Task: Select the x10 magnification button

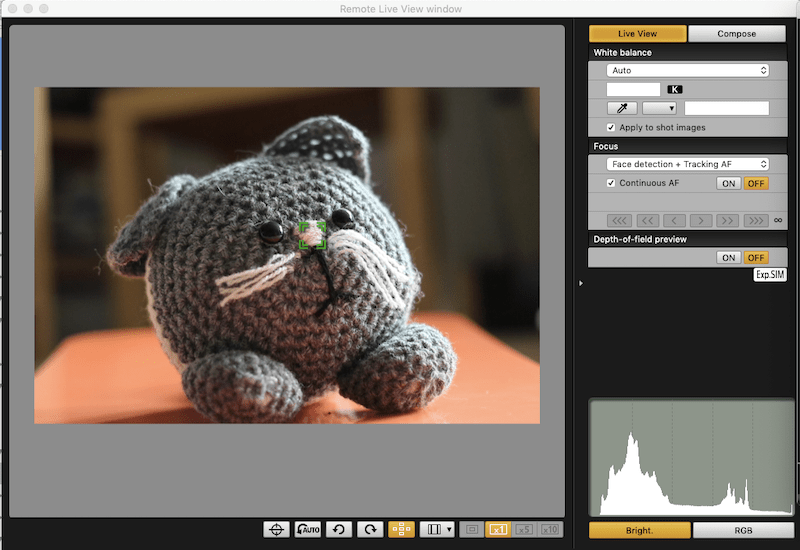Action: click(549, 530)
